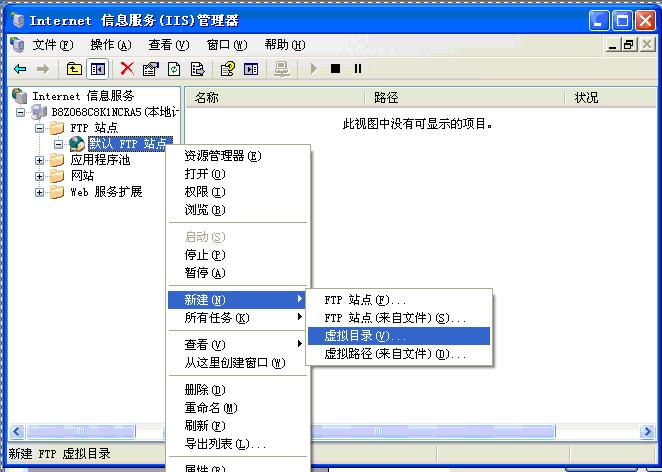Select Internet 信息服务 root tree item

coord(82,96)
